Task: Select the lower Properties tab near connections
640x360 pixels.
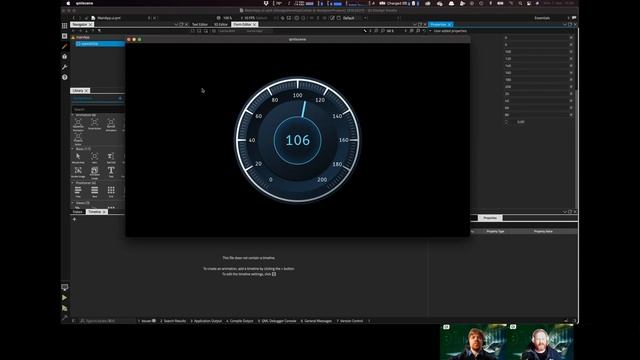Action: [x=490, y=218]
